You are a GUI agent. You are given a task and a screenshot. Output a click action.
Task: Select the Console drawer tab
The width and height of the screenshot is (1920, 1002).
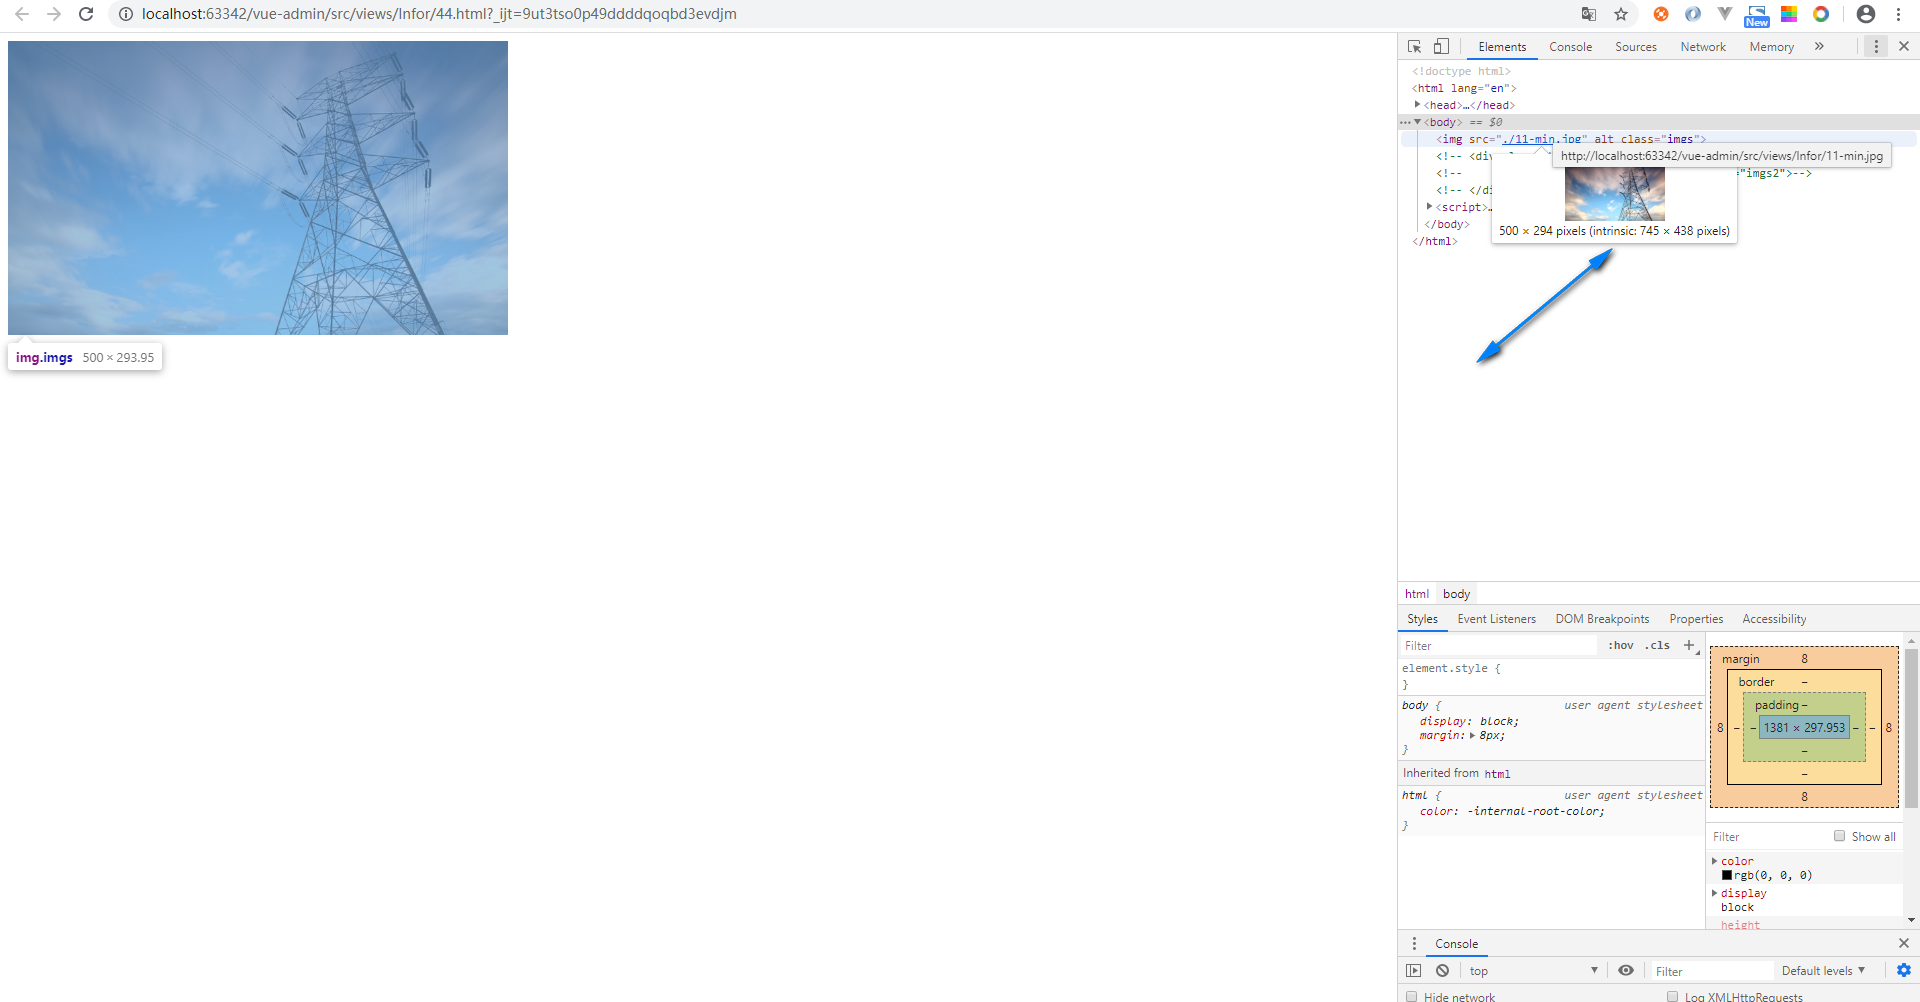pos(1456,944)
